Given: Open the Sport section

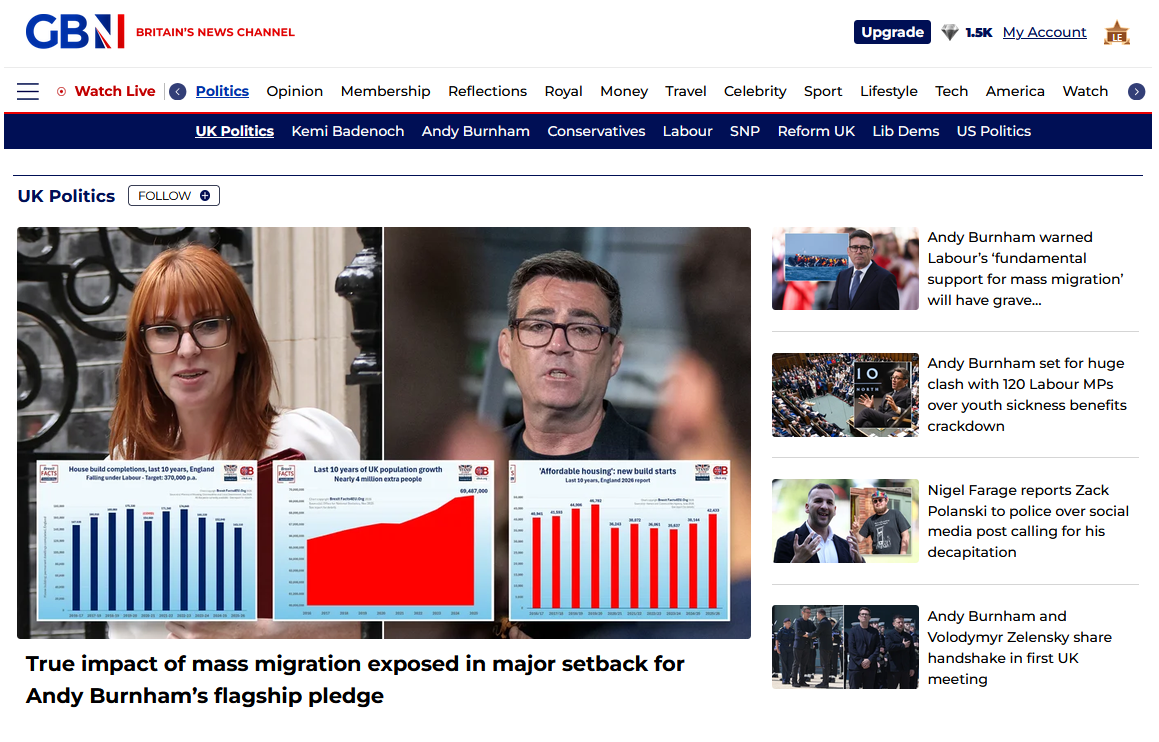Looking at the screenshot, I should point(823,92).
